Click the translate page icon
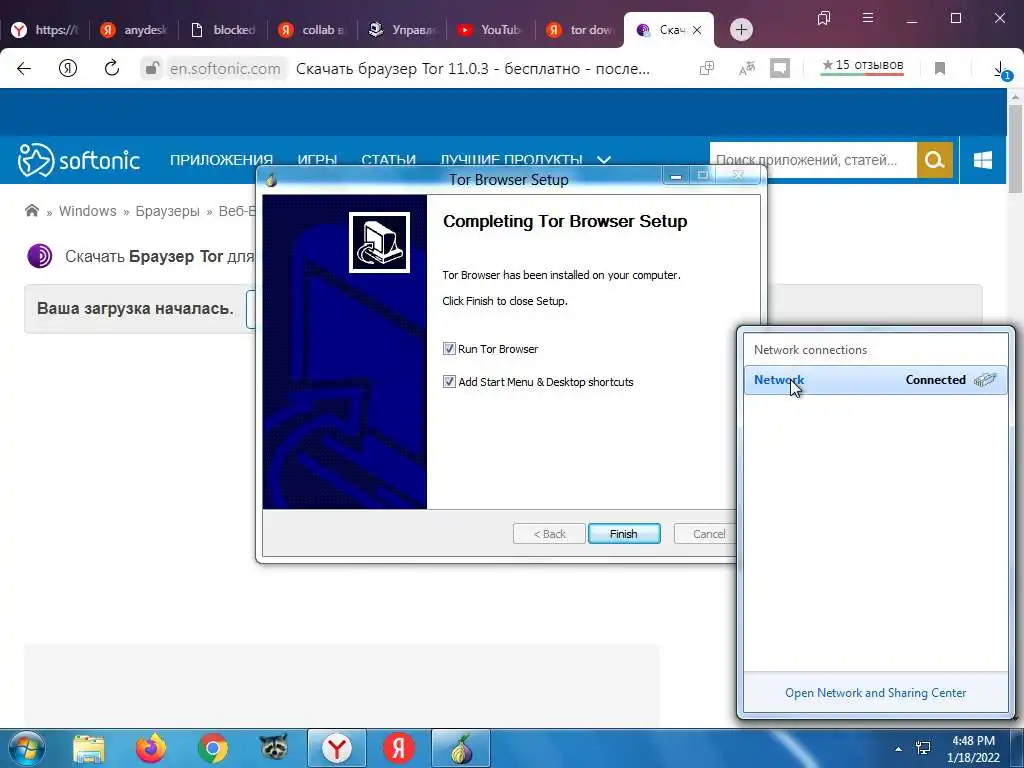 (746, 68)
